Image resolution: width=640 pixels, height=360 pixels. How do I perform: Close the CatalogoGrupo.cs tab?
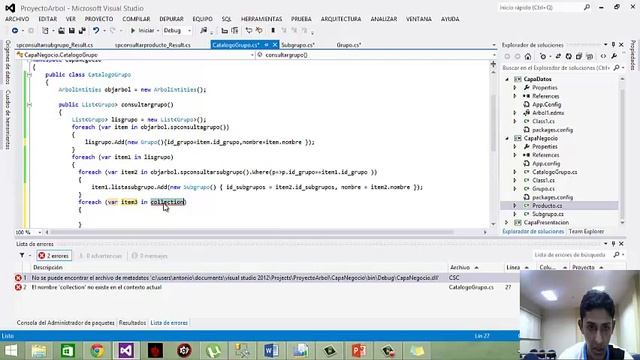(x=275, y=45)
